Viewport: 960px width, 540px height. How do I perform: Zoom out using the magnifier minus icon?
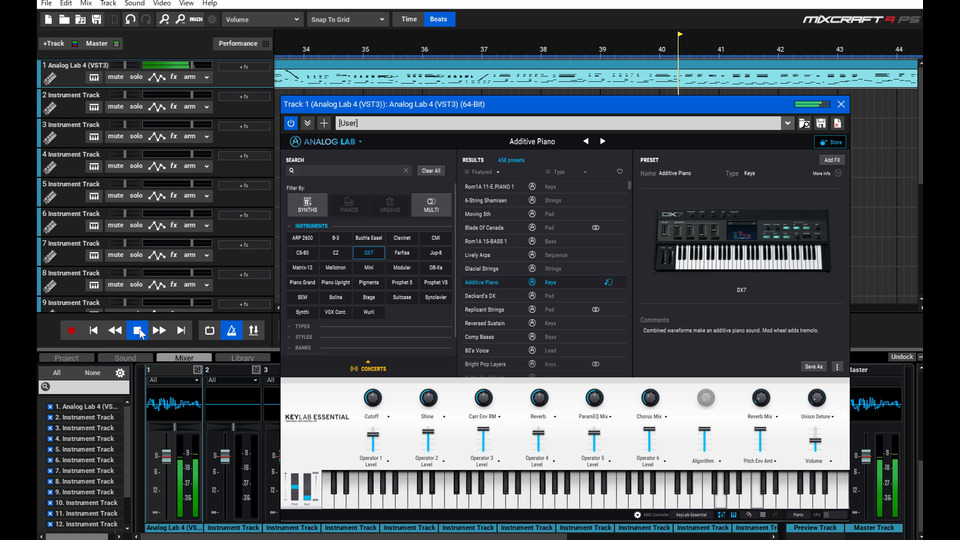click(180, 20)
